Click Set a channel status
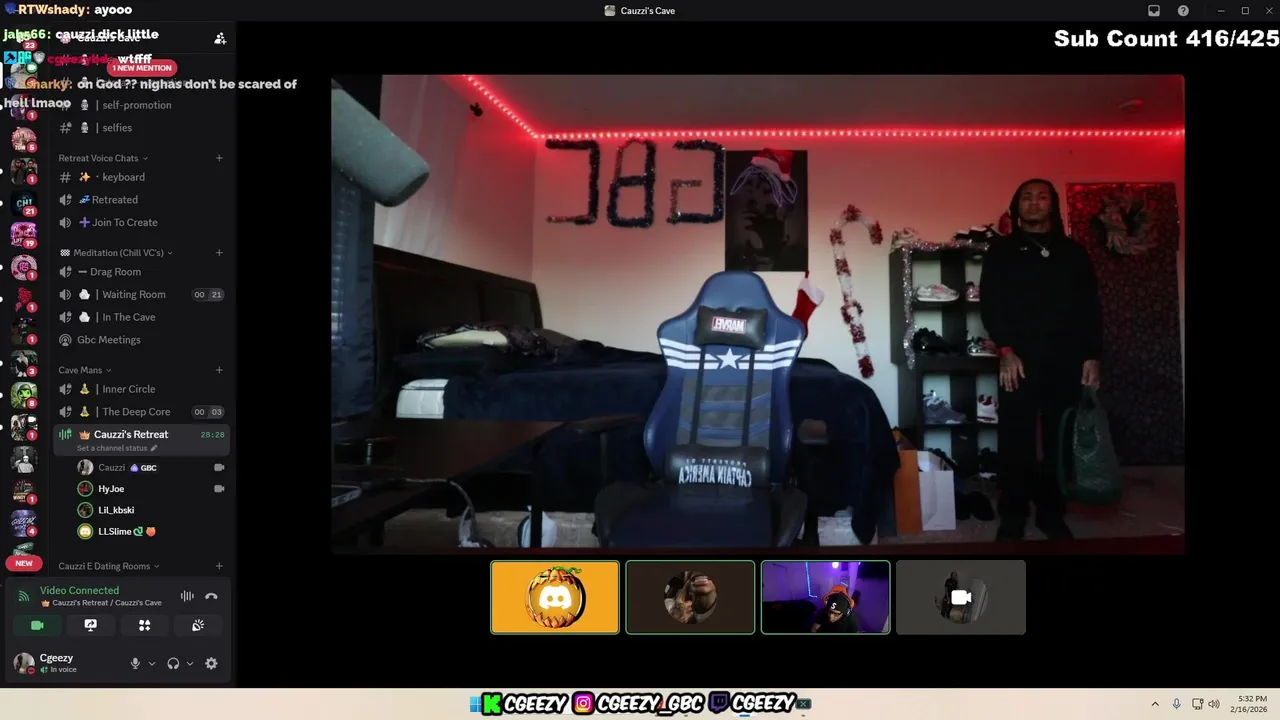The height and width of the screenshot is (720, 1280). click(117, 448)
